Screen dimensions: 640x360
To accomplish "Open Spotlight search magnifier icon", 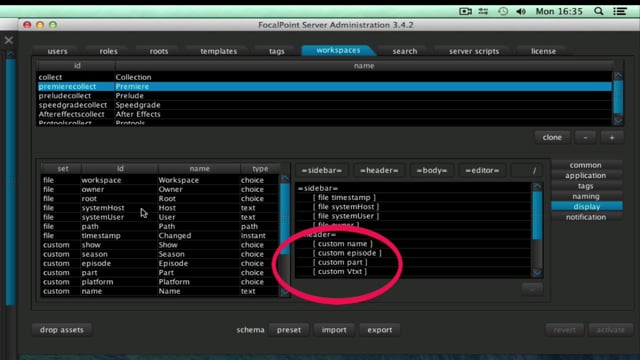I will point(598,11).
